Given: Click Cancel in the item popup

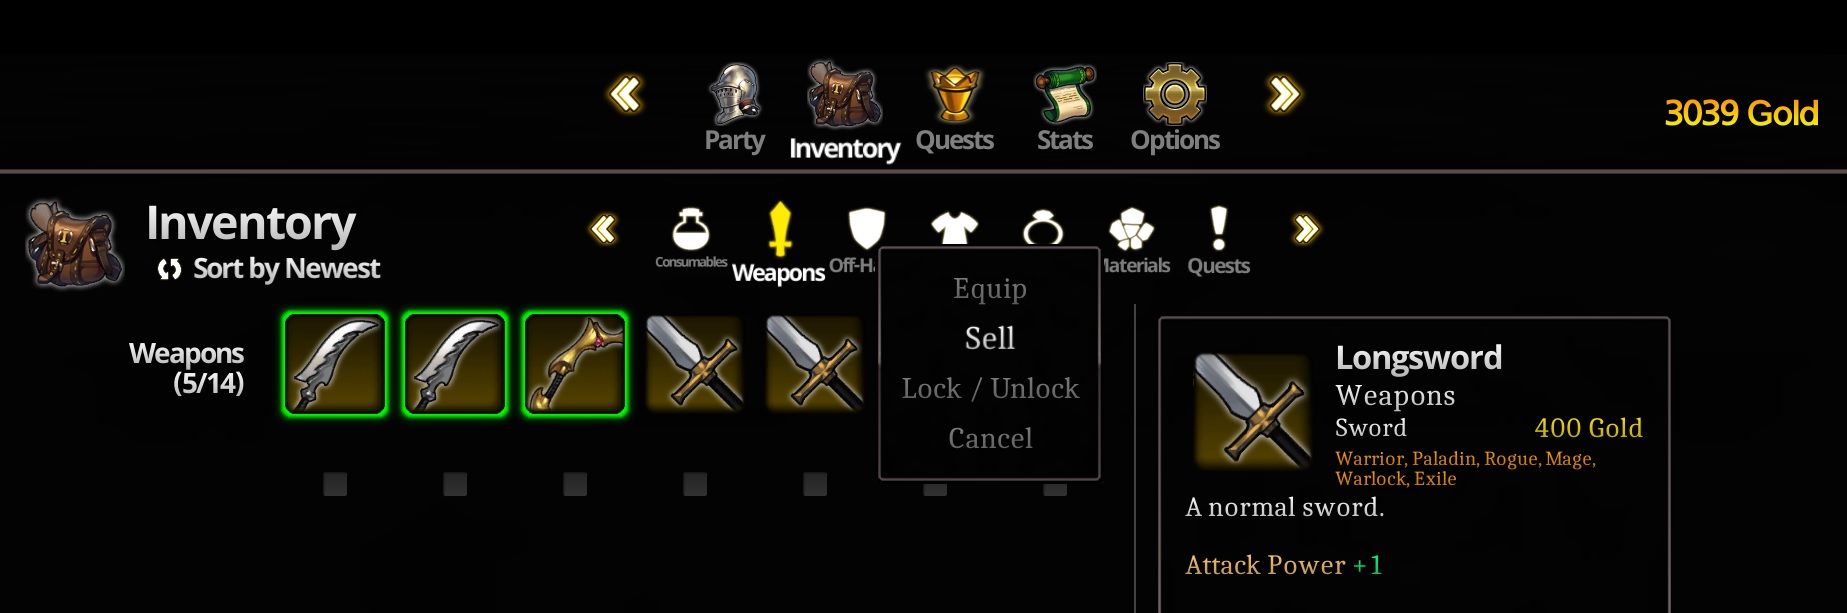Looking at the screenshot, I should click(x=990, y=438).
